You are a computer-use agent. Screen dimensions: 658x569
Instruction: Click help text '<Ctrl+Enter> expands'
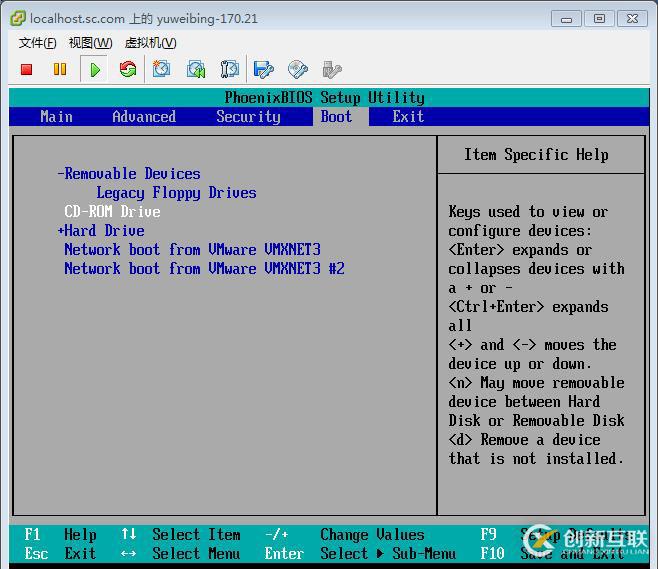click(x=528, y=307)
